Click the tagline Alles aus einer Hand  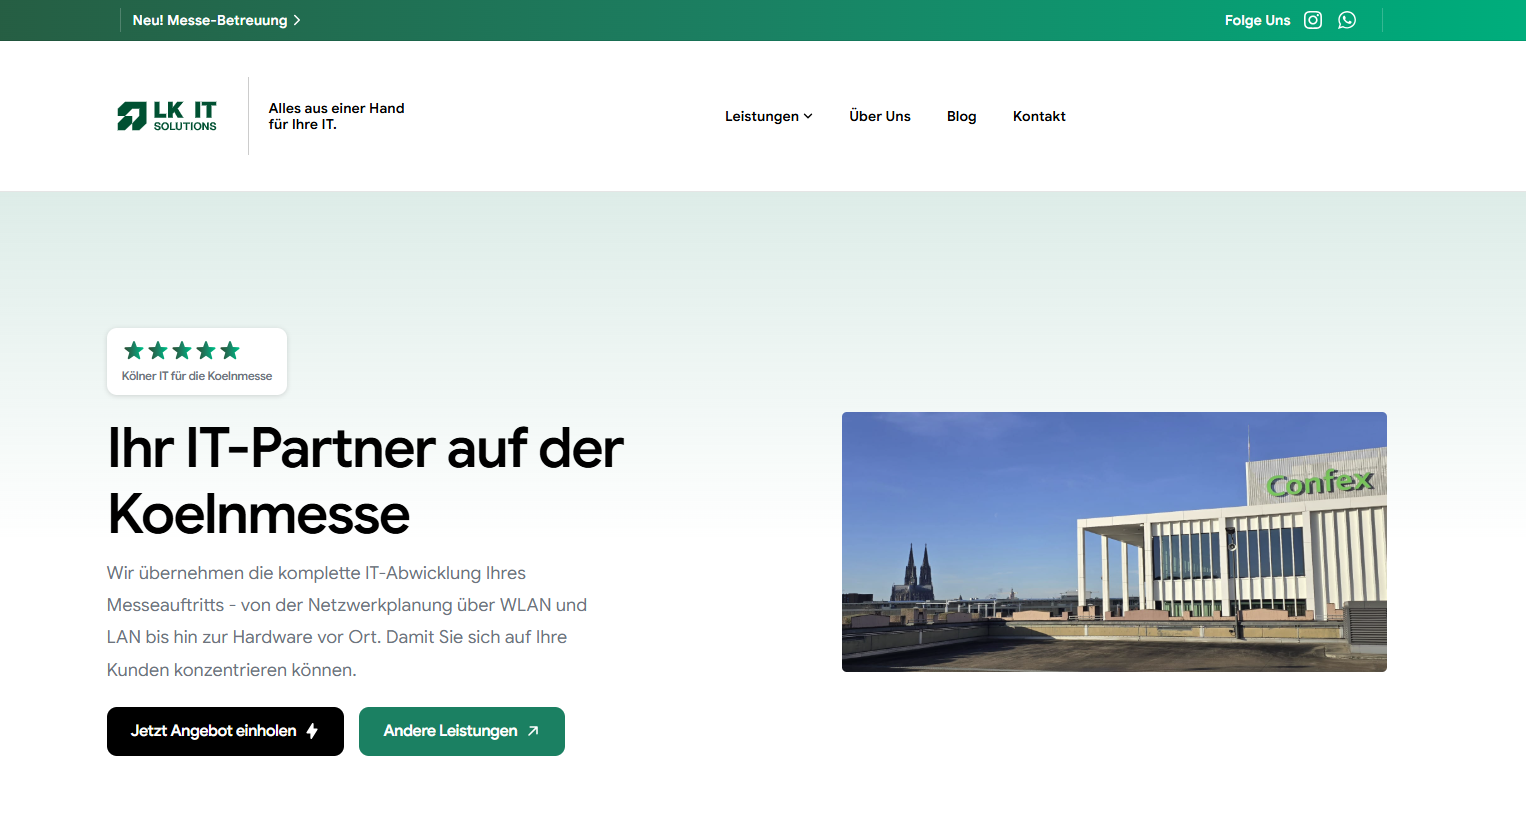click(x=336, y=116)
